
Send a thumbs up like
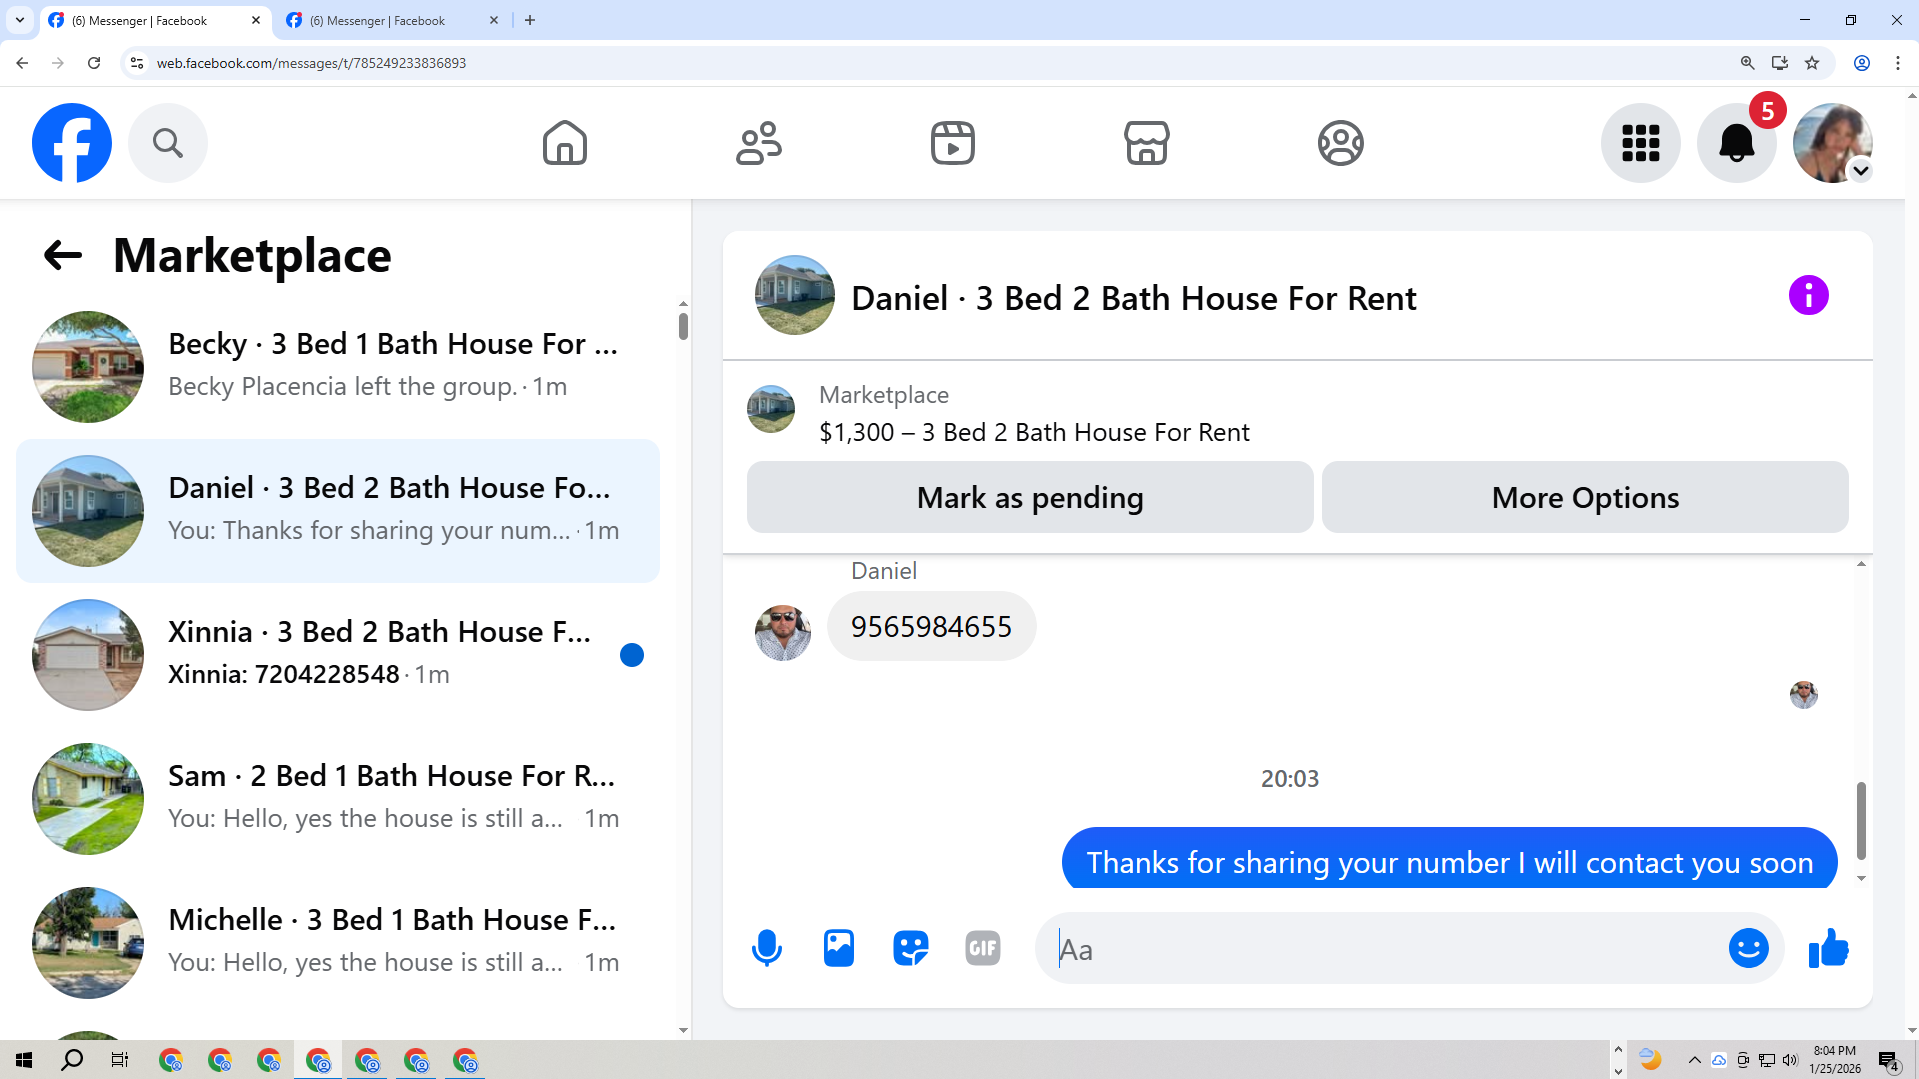coord(1829,948)
